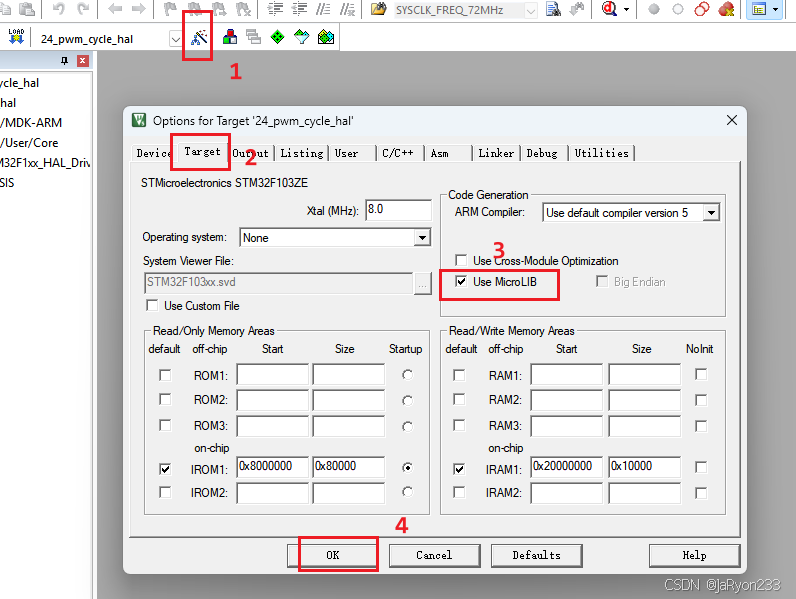
Task: Navigate forwards with right arrow icon
Action: [138, 8]
